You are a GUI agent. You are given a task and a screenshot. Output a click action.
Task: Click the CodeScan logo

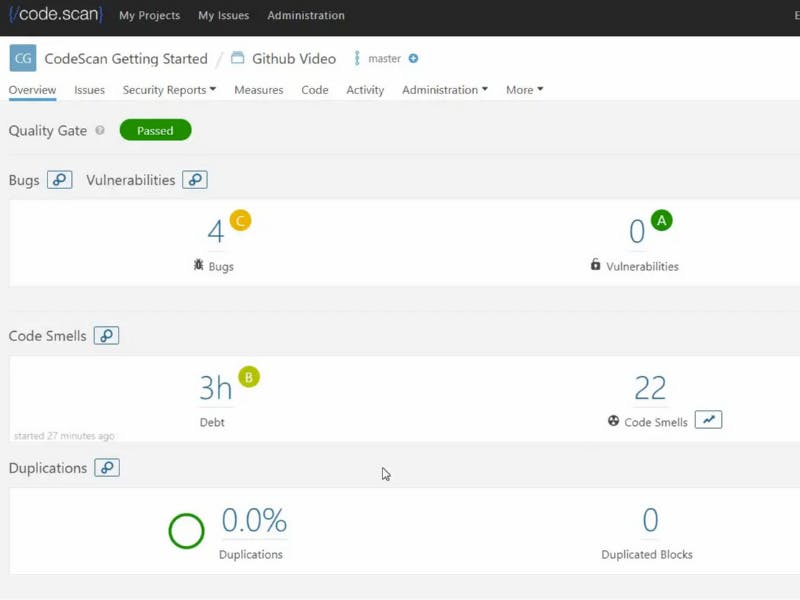pyautogui.click(x=56, y=15)
